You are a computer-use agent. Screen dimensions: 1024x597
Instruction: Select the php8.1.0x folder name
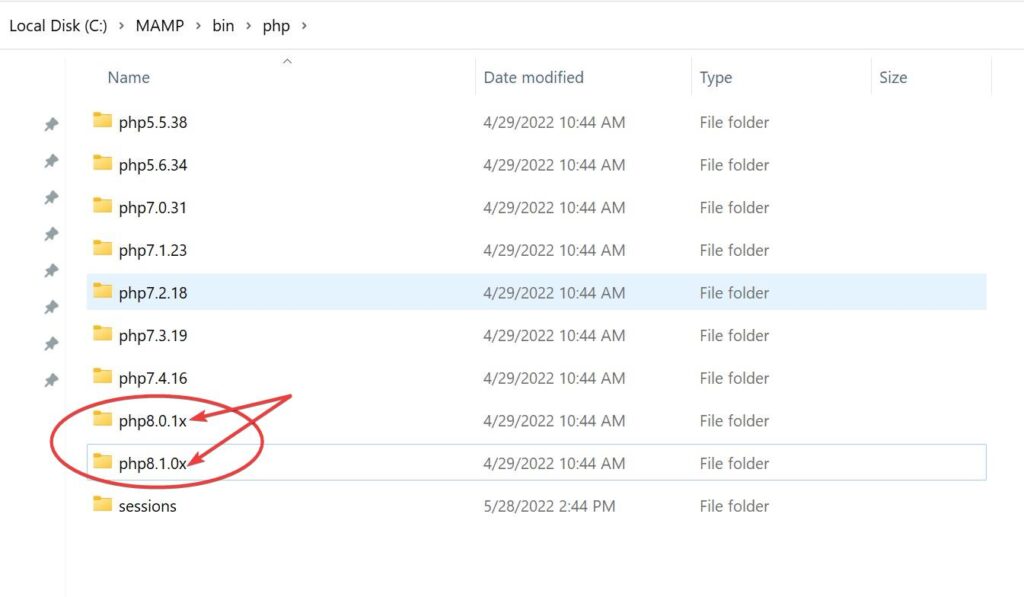pyautogui.click(x=153, y=464)
